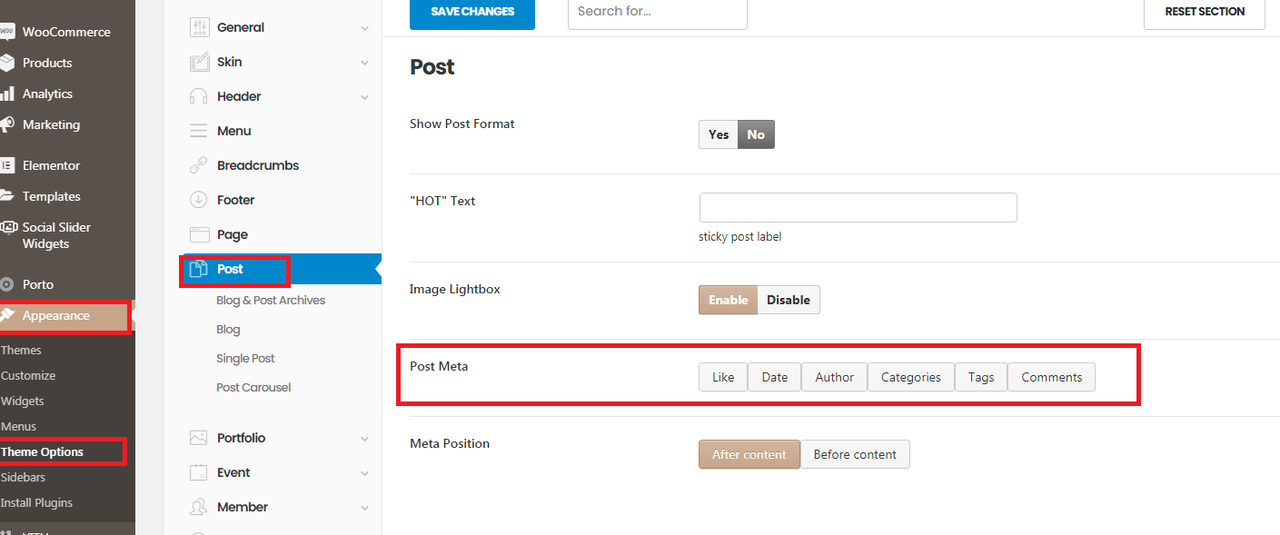Select After content meta position
The height and width of the screenshot is (535, 1280).
pos(749,454)
